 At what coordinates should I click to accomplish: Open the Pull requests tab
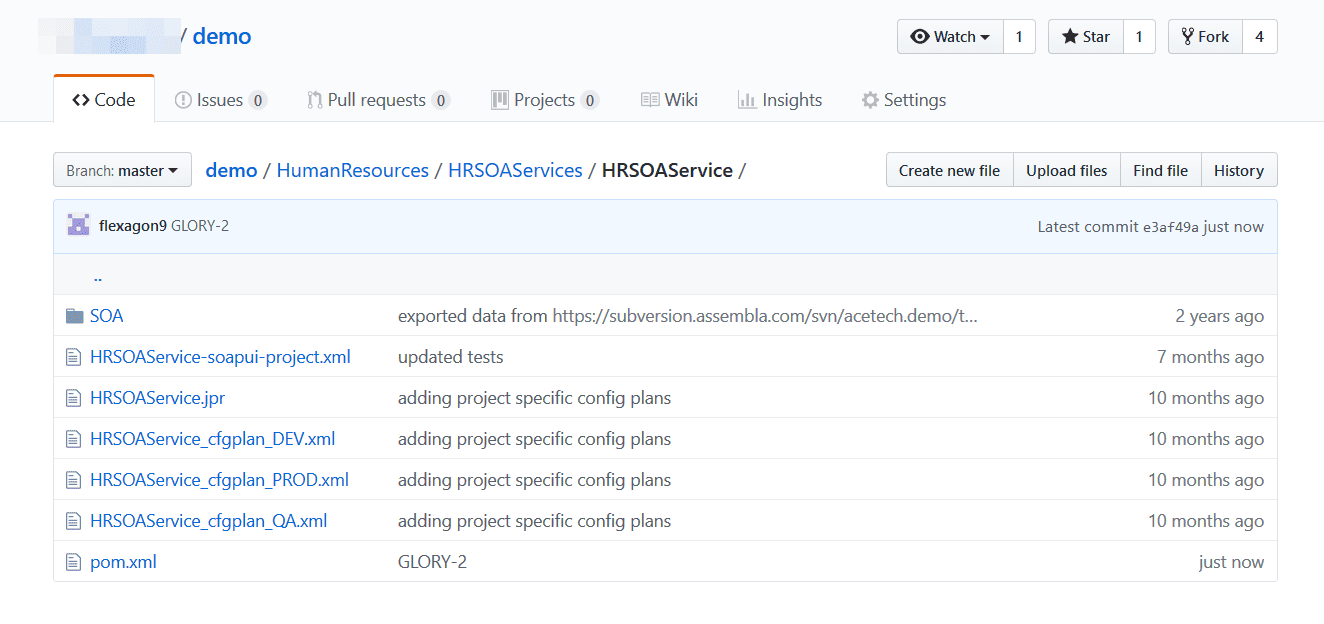pyautogui.click(x=378, y=100)
